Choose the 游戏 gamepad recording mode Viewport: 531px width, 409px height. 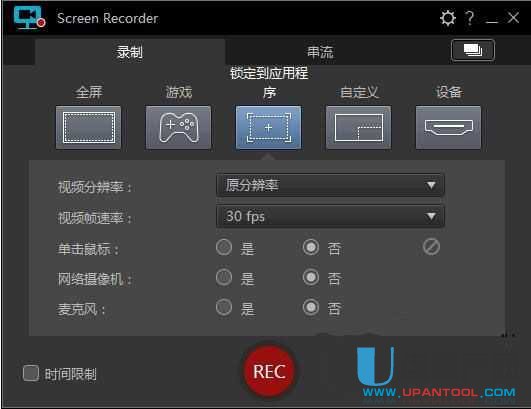click(178, 127)
